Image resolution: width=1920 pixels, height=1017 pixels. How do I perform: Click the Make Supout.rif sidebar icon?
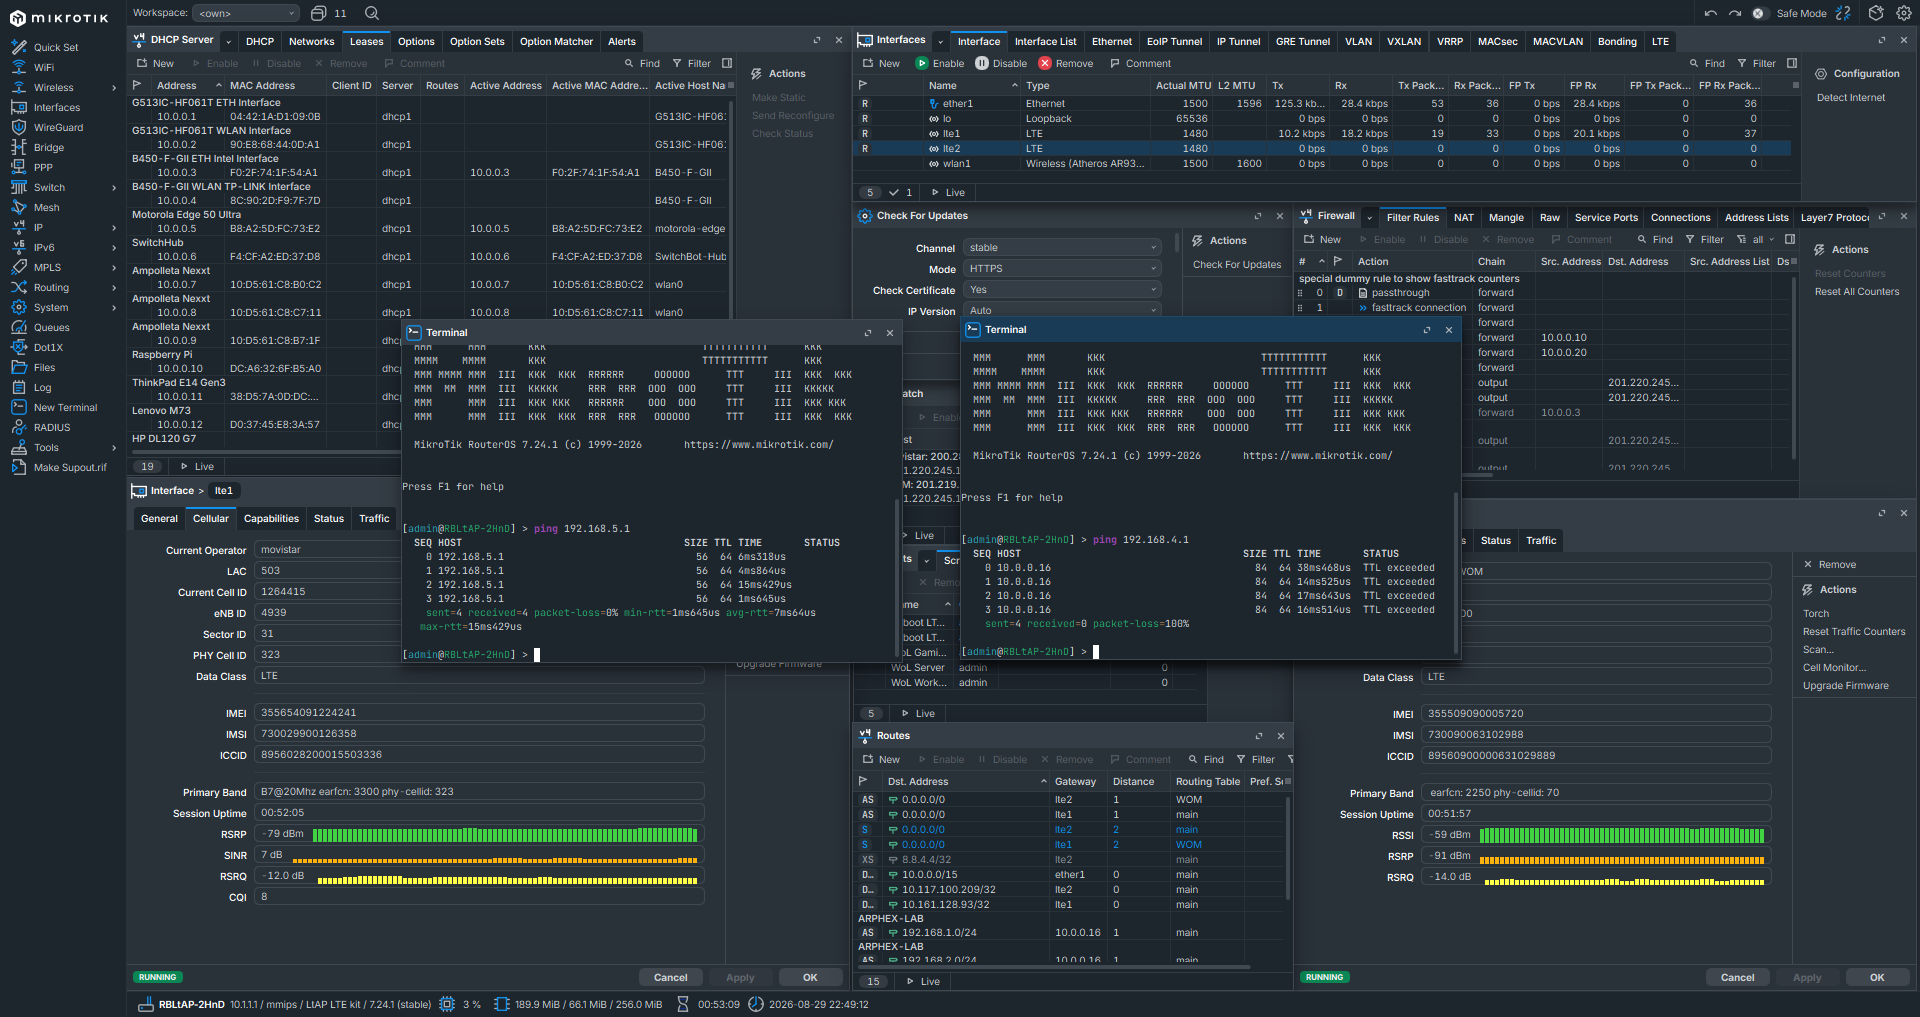18,467
